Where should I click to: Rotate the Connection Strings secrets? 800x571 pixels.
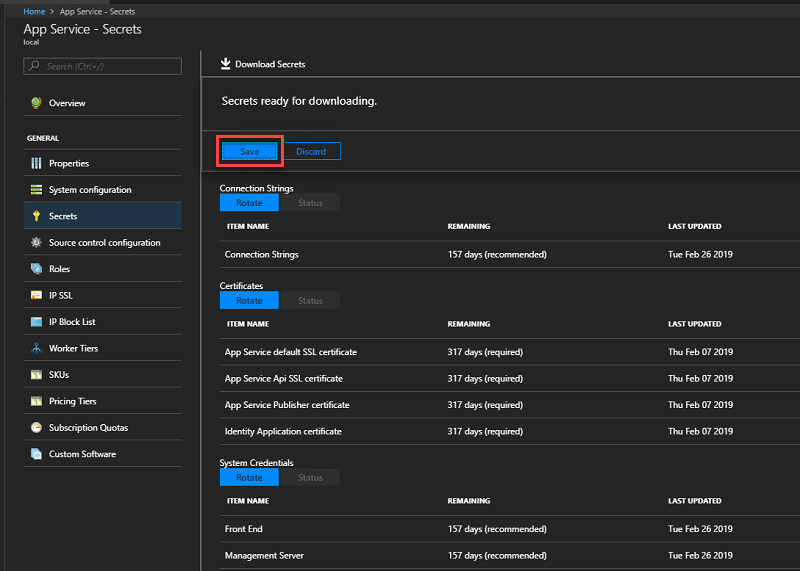click(x=249, y=203)
